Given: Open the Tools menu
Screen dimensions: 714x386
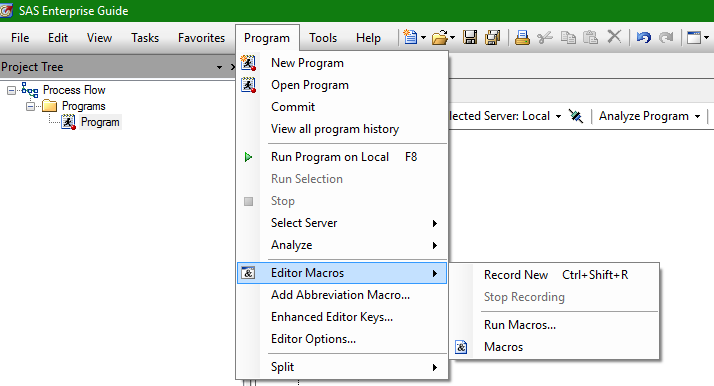Looking at the screenshot, I should tap(323, 38).
